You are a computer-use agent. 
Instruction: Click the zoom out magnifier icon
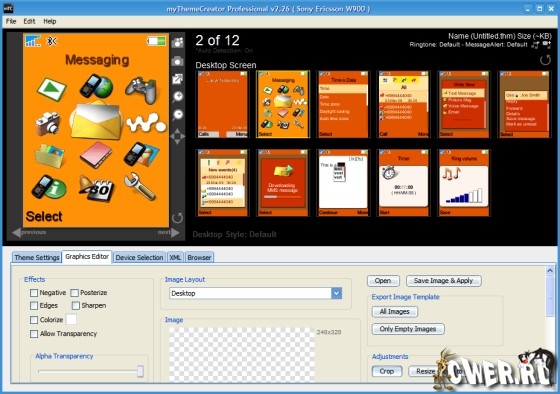click(178, 115)
